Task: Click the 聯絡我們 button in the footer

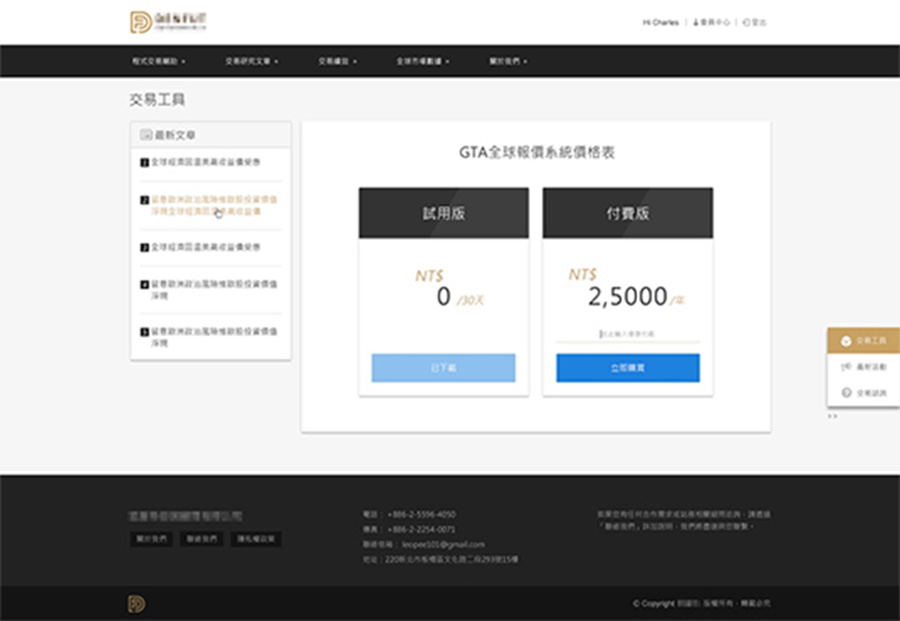Action: click(x=201, y=539)
